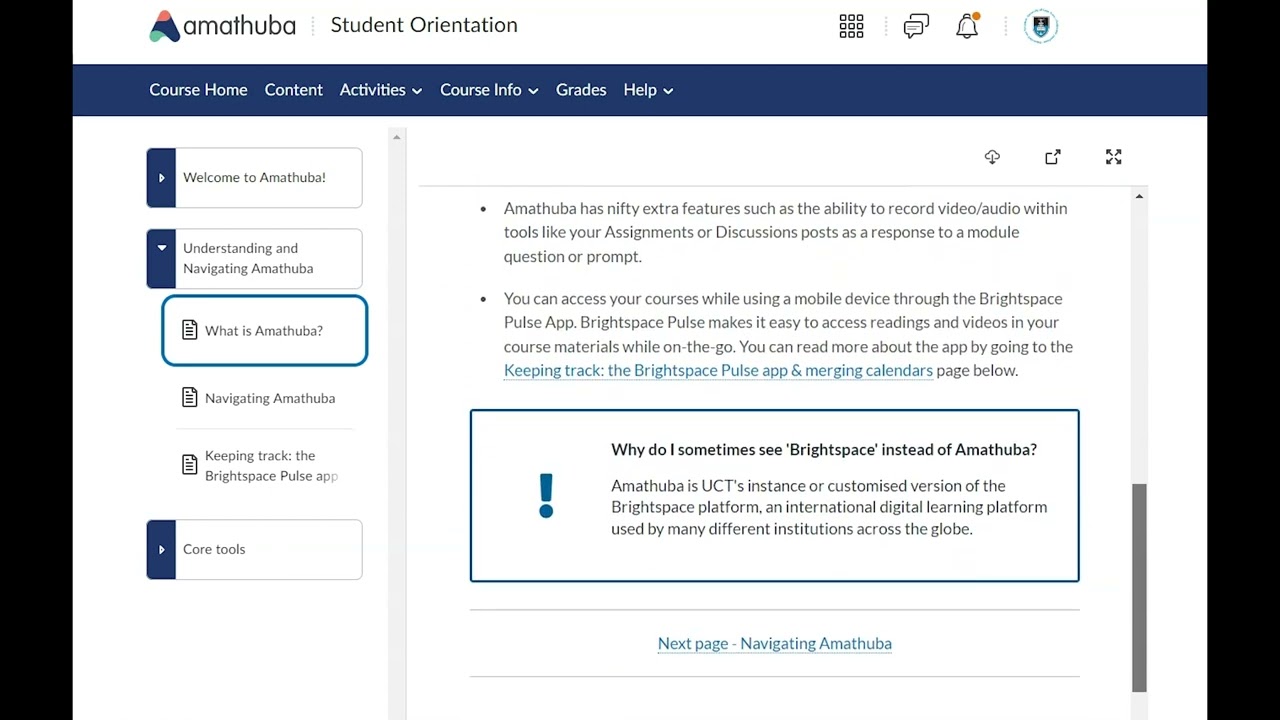Click the Amathuba logo
1280x720 pixels.
tap(222, 26)
